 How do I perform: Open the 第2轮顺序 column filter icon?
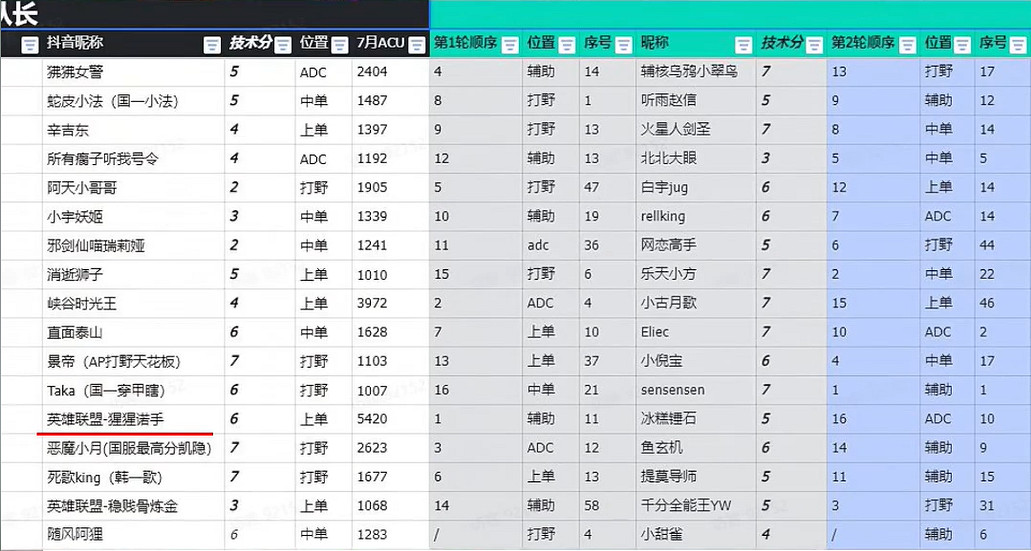pyautogui.click(x=907, y=44)
